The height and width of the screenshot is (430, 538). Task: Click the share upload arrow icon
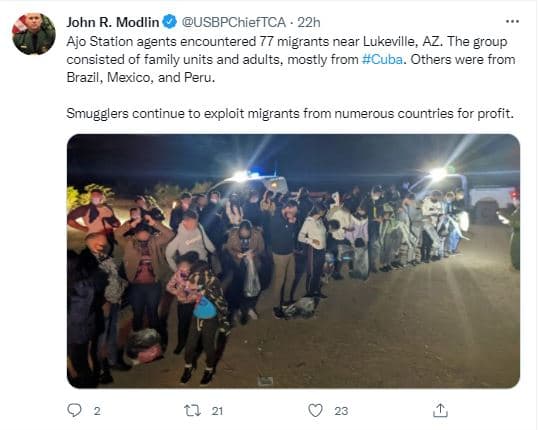440,410
